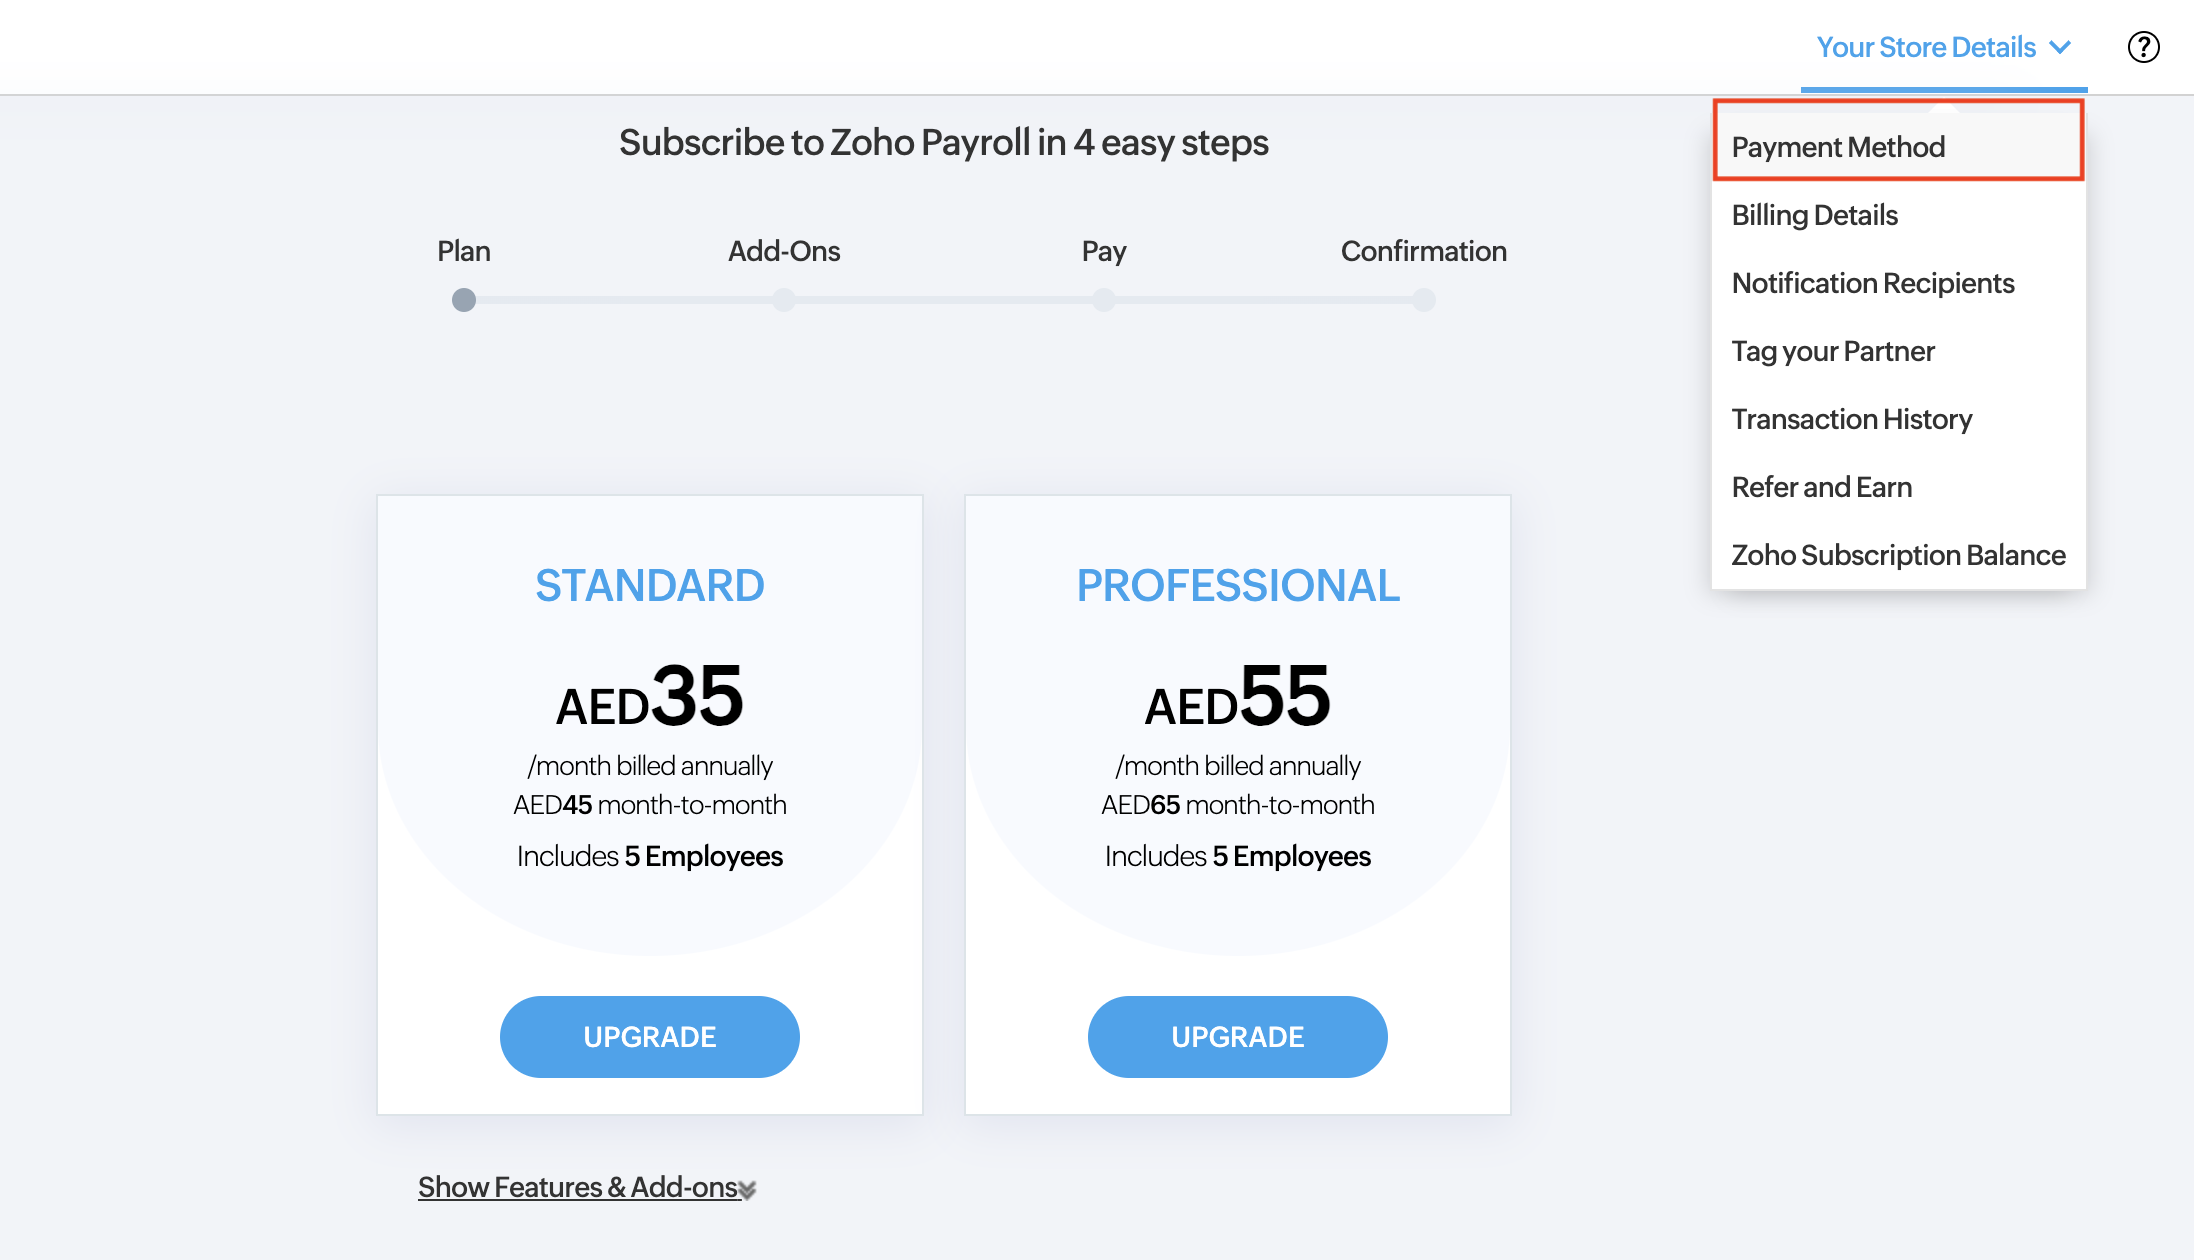This screenshot has width=2194, height=1260.
Task: Upgrade to the Professional plan
Action: [x=1237, y=1037]
